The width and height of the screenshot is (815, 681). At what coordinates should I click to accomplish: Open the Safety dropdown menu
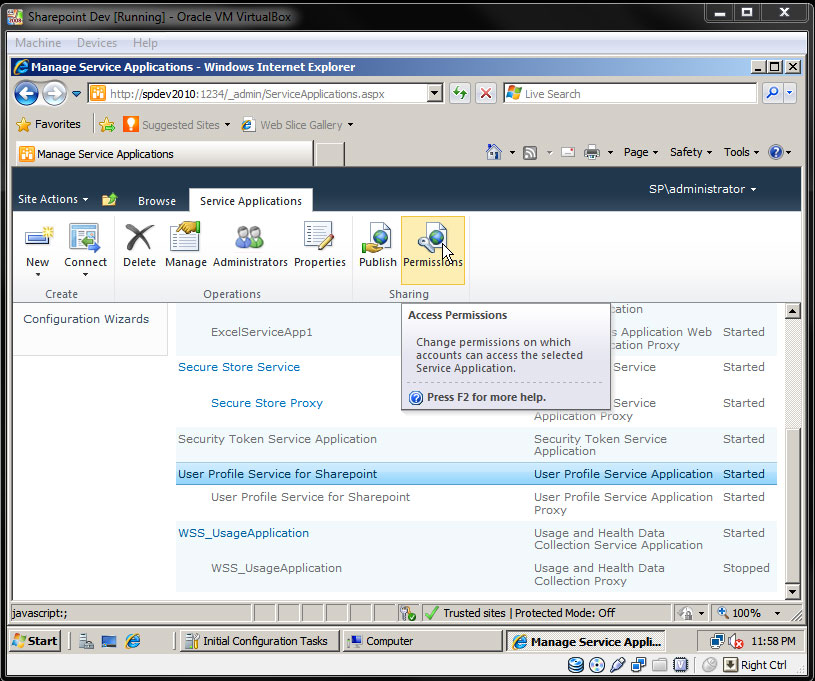pos(690,152)
